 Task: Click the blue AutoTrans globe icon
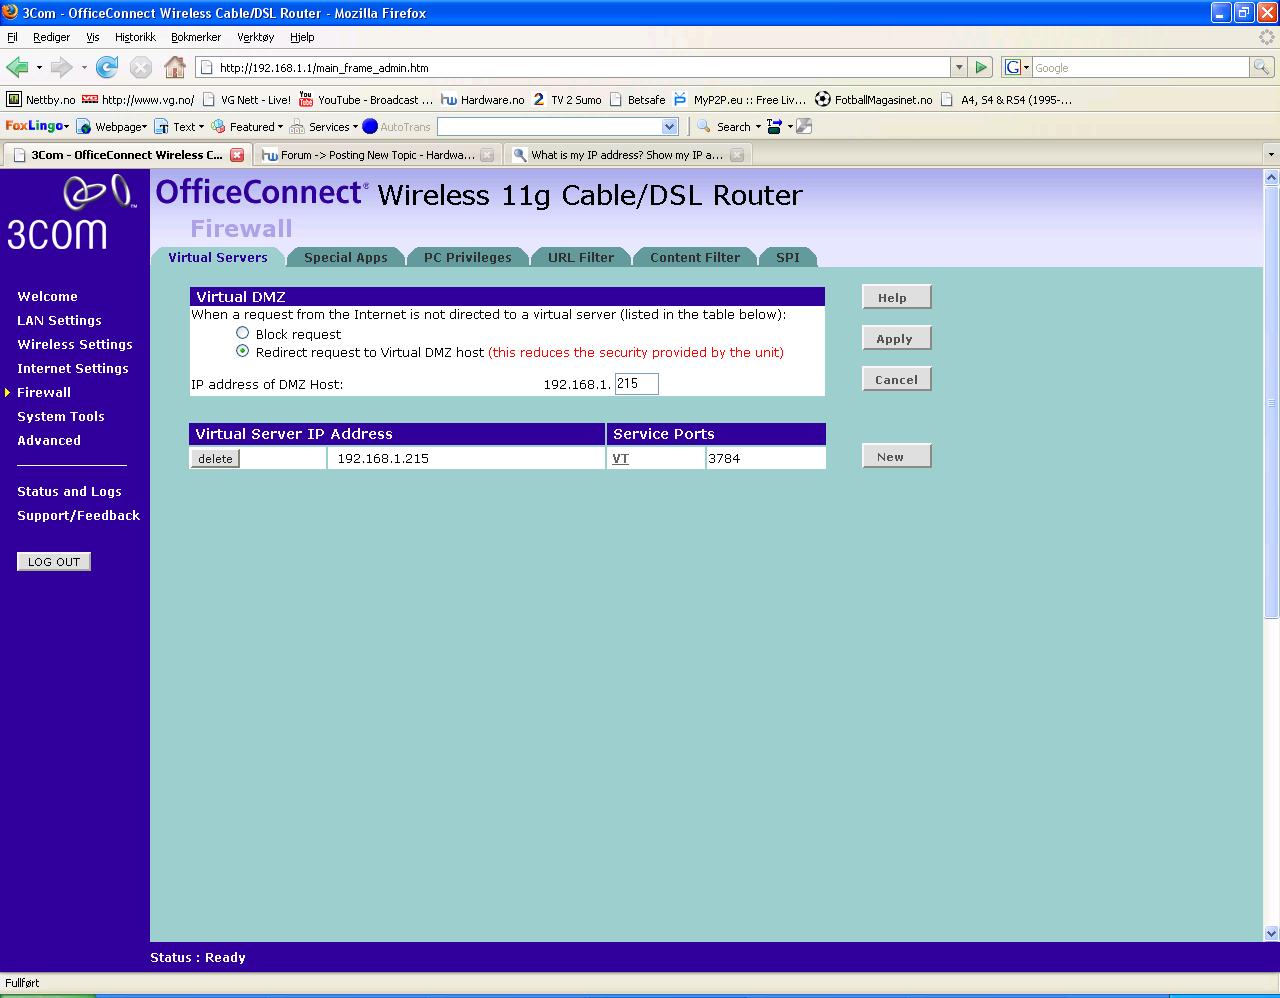pyautogui.click(x=370, y=126)
